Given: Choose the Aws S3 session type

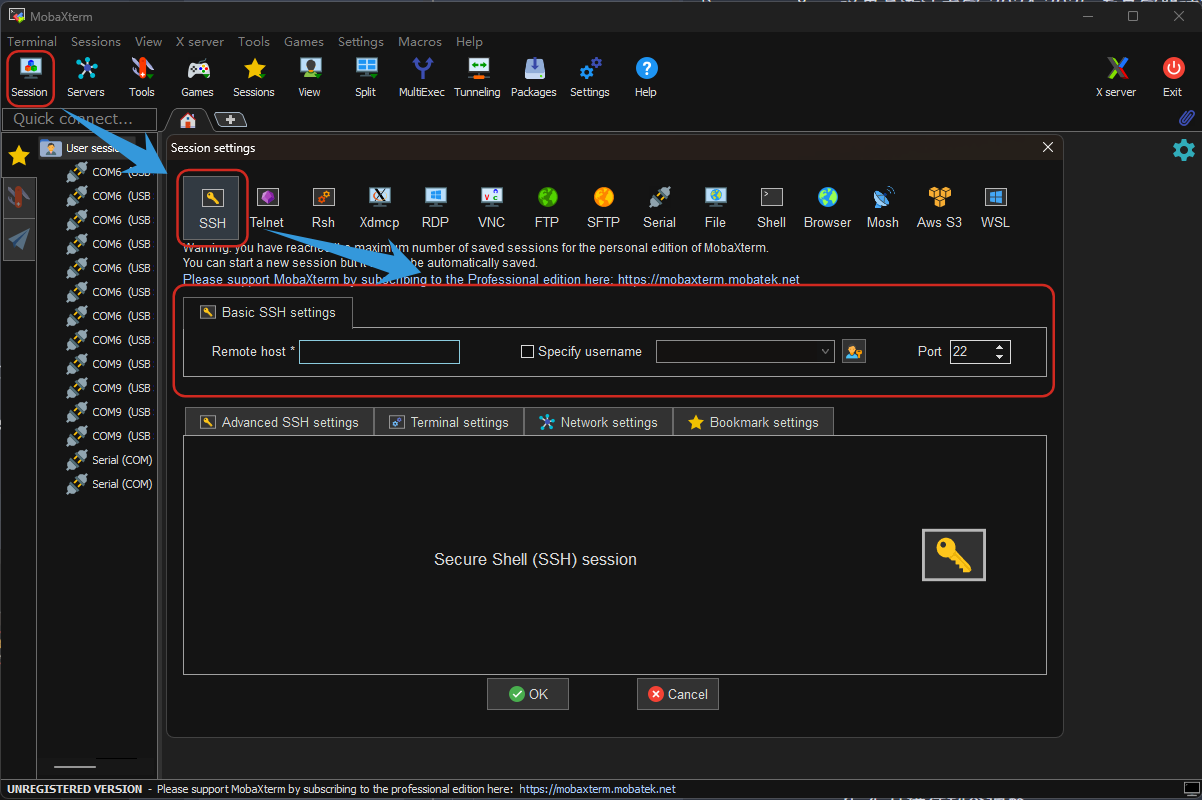Looking at the screenshot, I should [939, 208].
